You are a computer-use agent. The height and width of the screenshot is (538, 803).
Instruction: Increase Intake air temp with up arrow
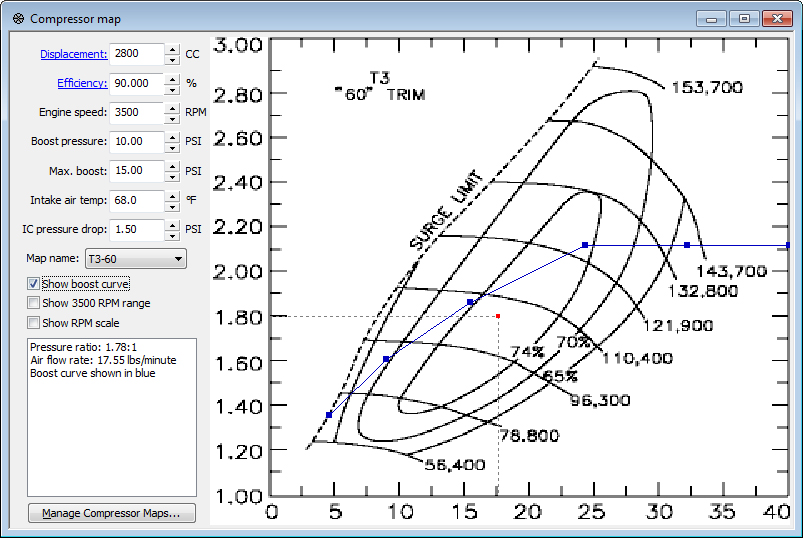pos(173,196)
